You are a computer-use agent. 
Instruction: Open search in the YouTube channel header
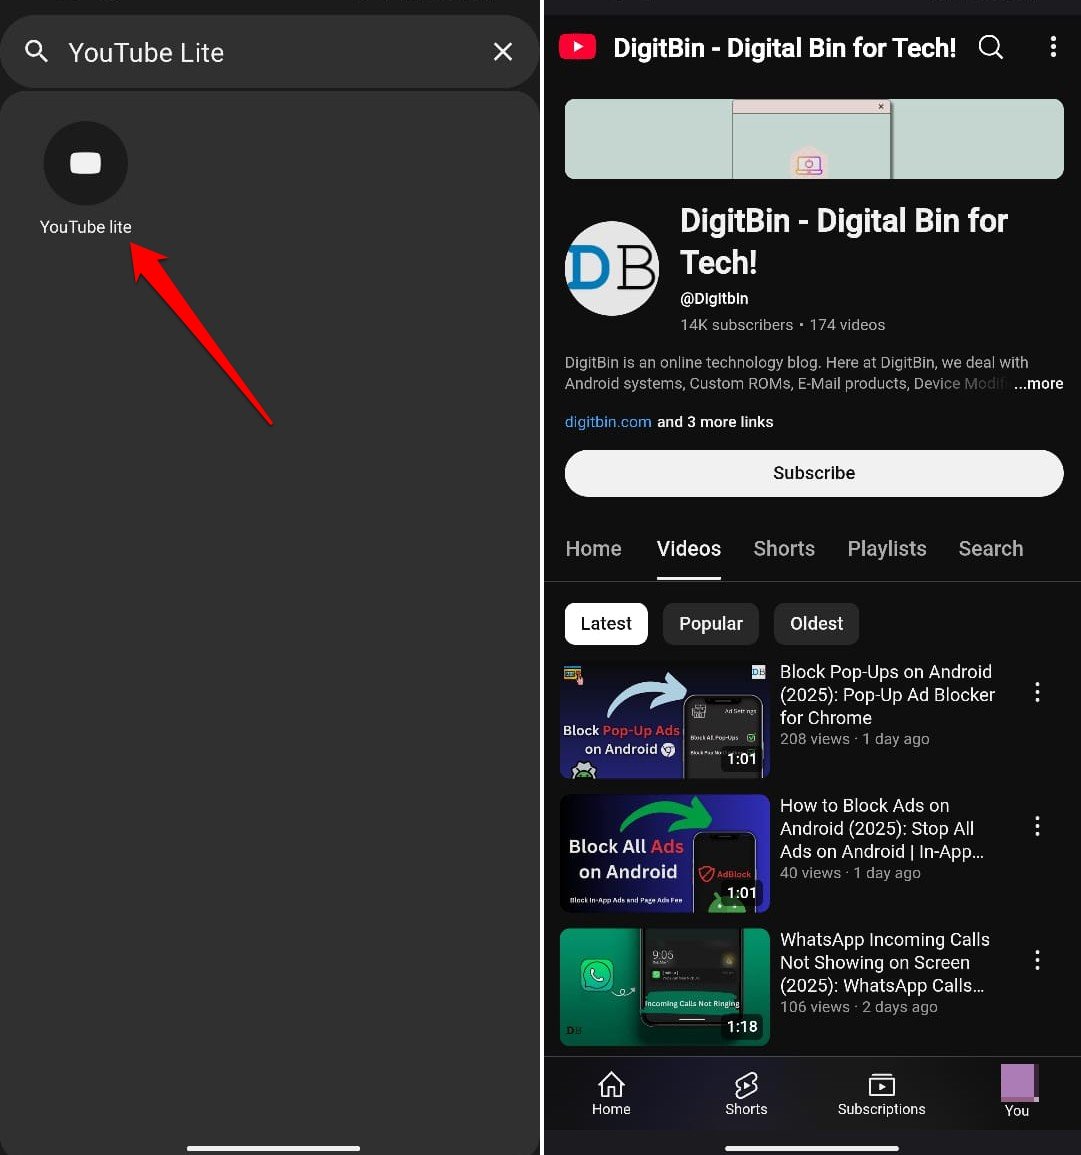[x=990, y=47]
